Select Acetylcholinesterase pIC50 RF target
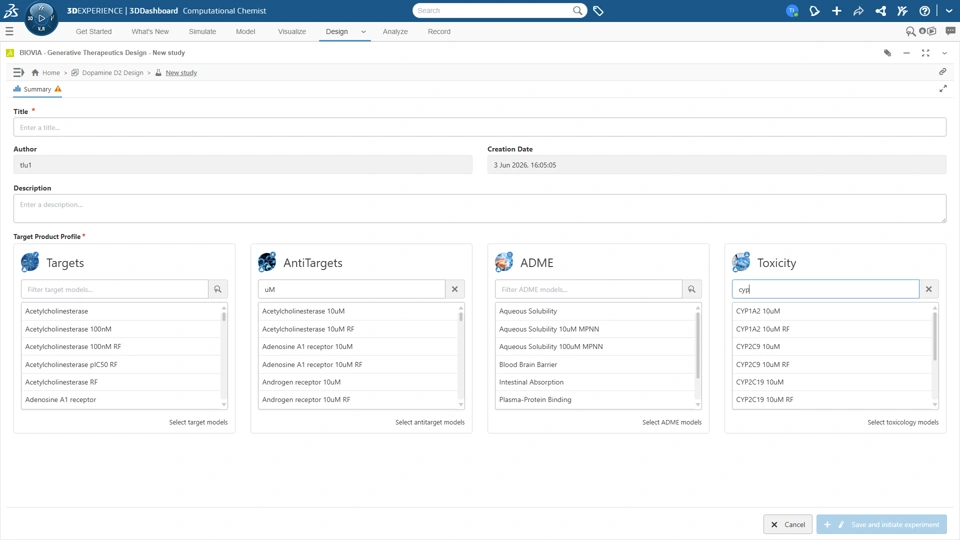960x540 pixels. [x=121, y=364]
